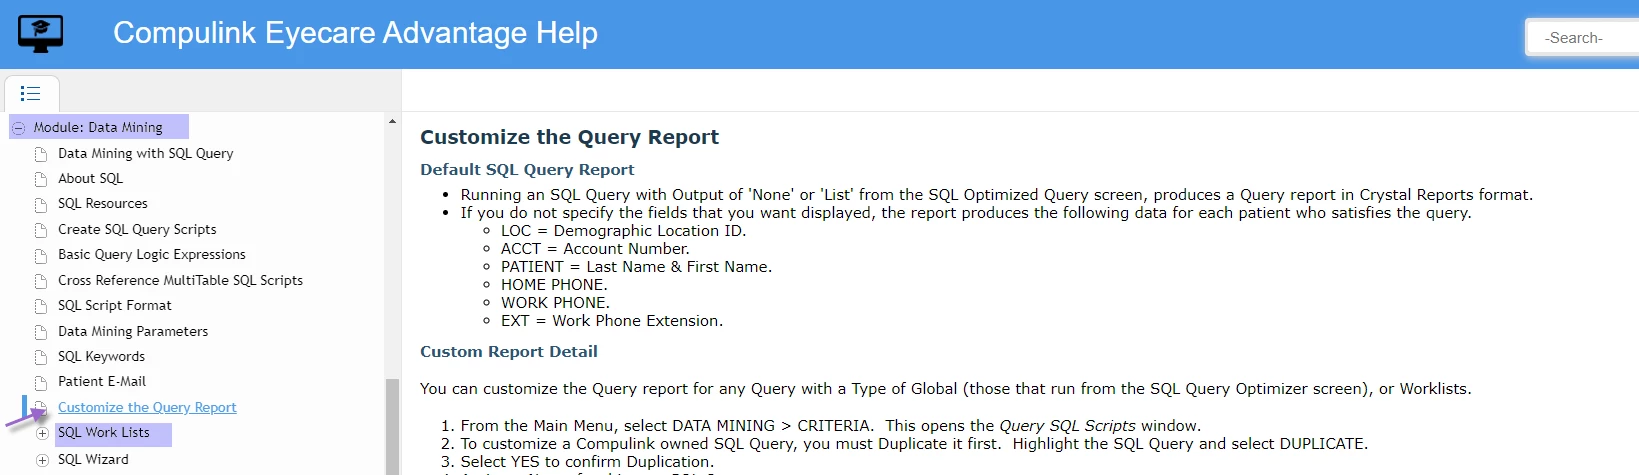Click the HOME PHONE. bullet text
Viewport: 1639px width, 475px height.
tap(554, 285)
